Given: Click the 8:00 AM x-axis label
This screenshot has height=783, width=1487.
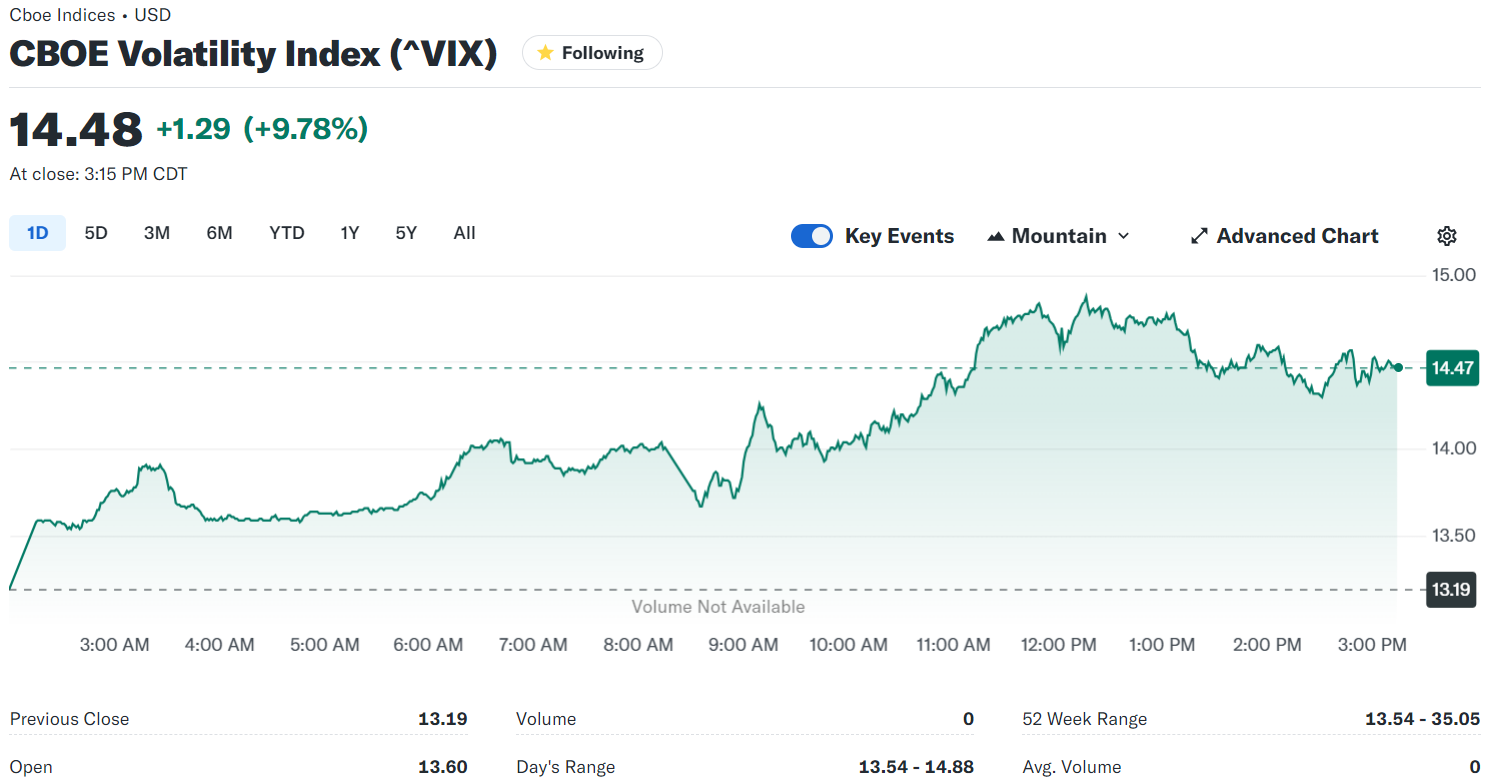Looking at the screenshot, I should (638, 645).
